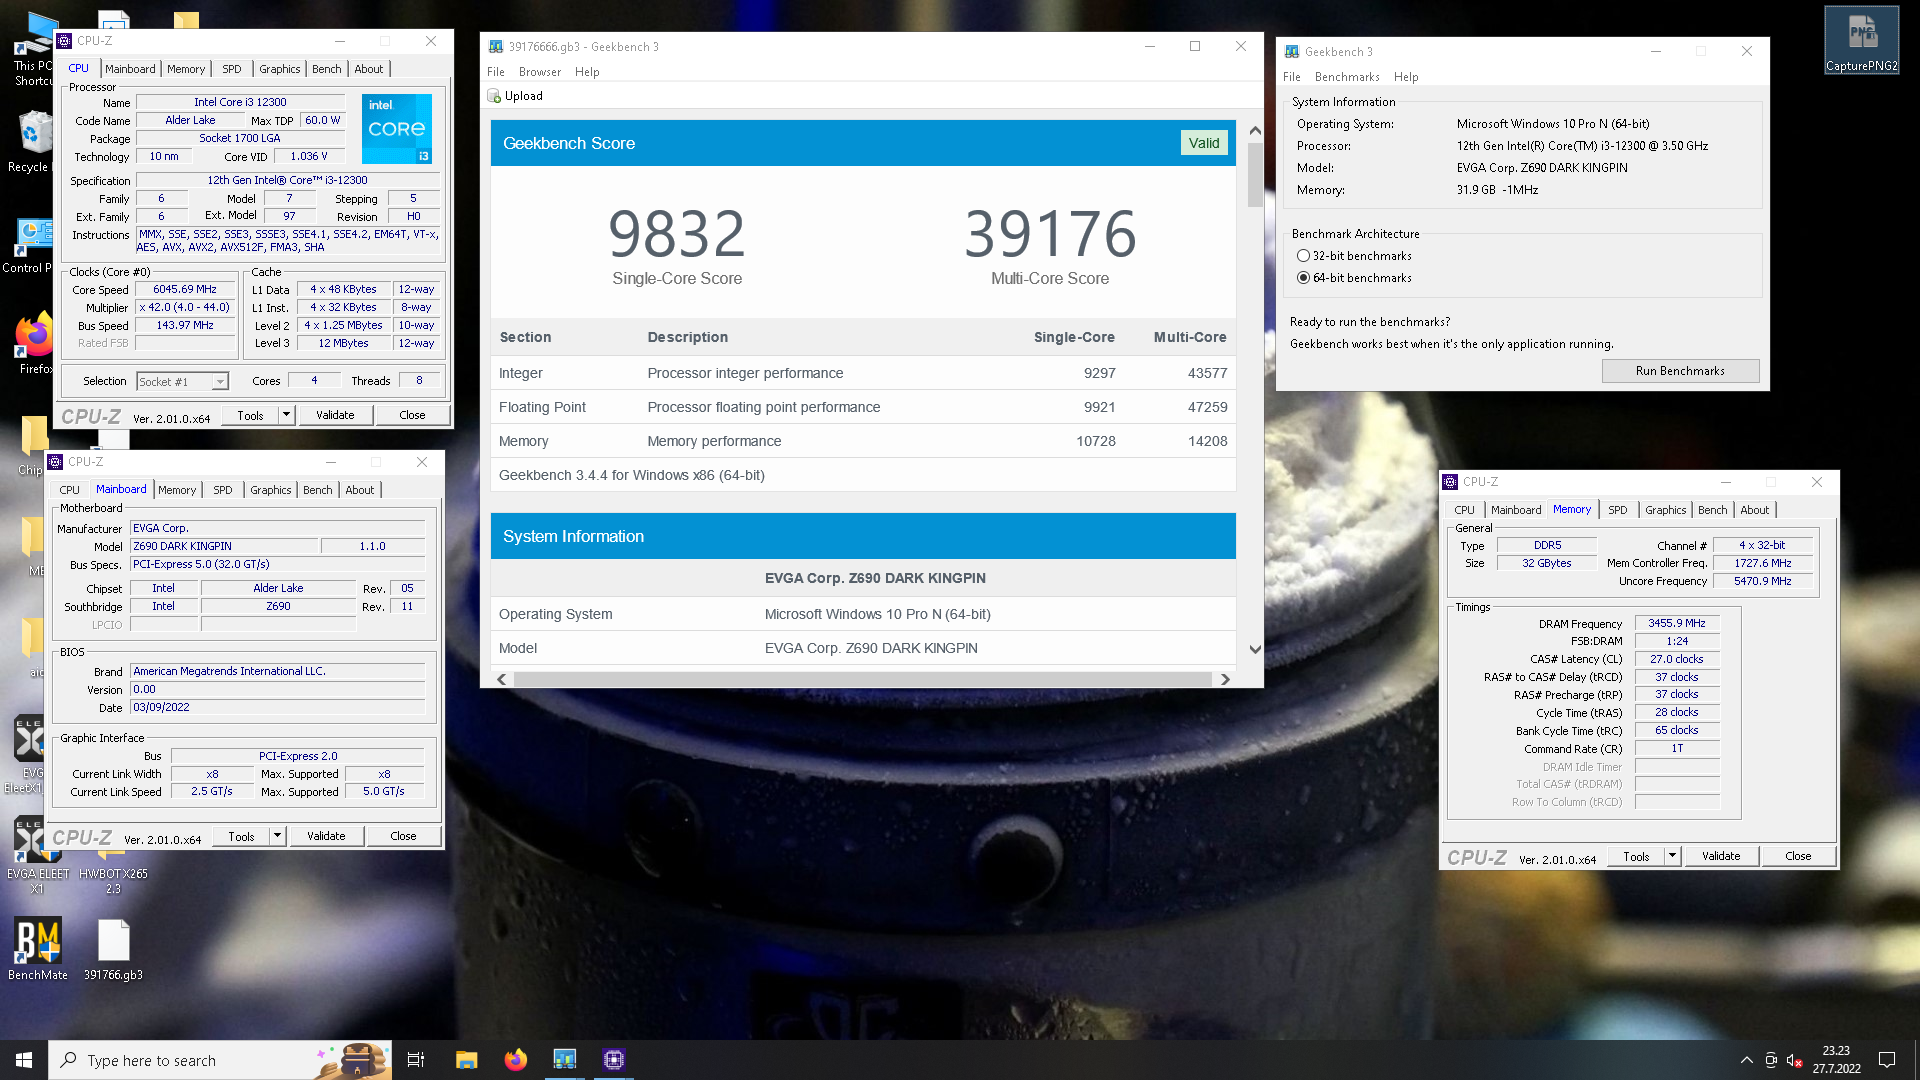Switch to Graphics tab in CPU-Z Mainboard window
This screenshot has height=1080, width=1920.
[x=270, y=490]
